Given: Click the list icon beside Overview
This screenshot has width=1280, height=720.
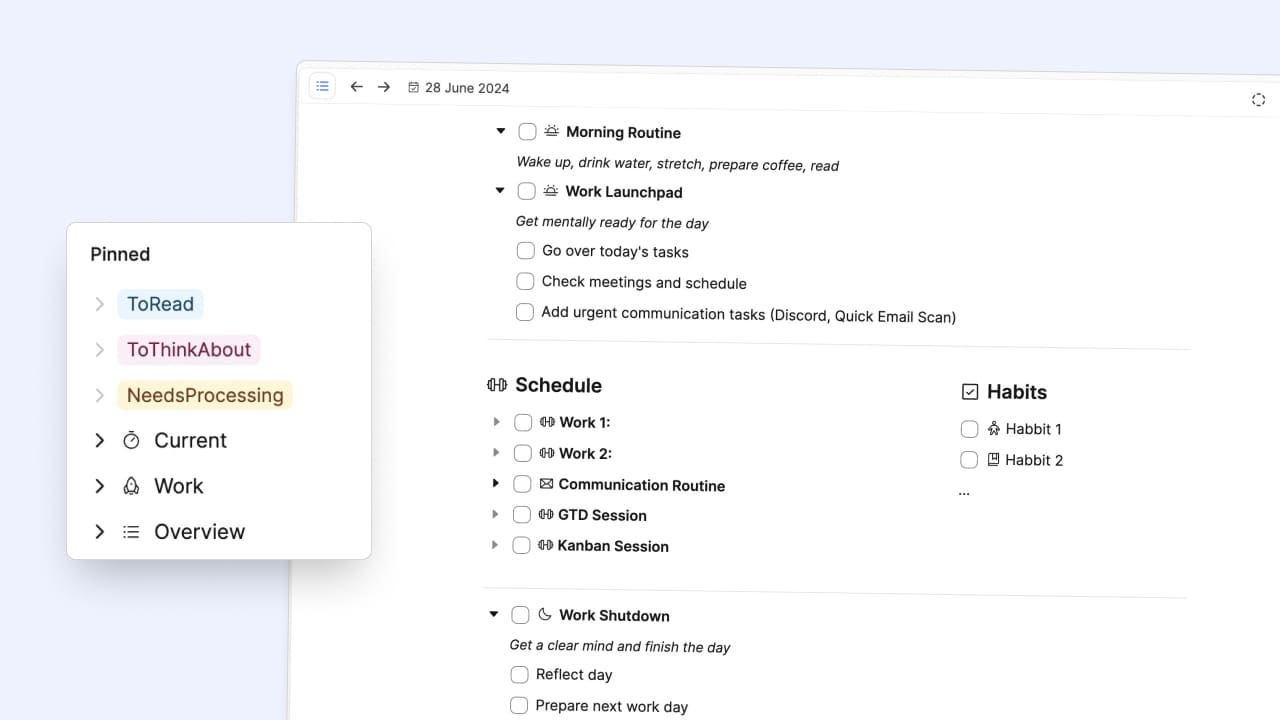Looking at the screenshot, I should [131, 532].
